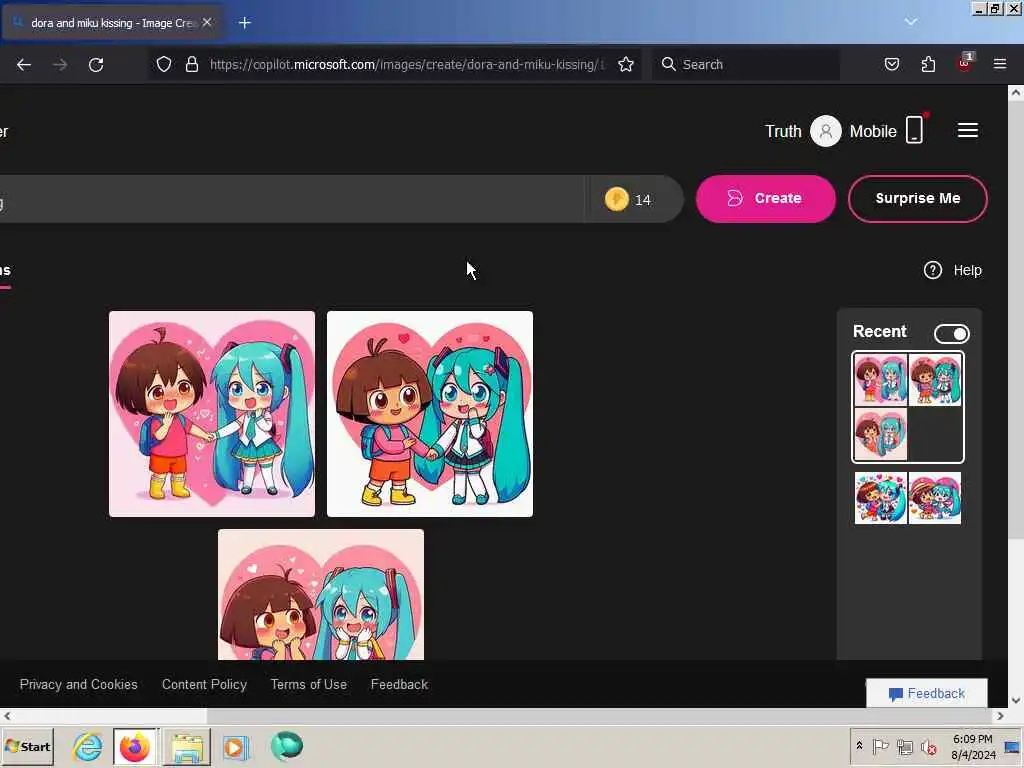This screenshot has height=768, width=1024.
Task: Open the green globe taskbar app
Action: (x=286, y=746)
